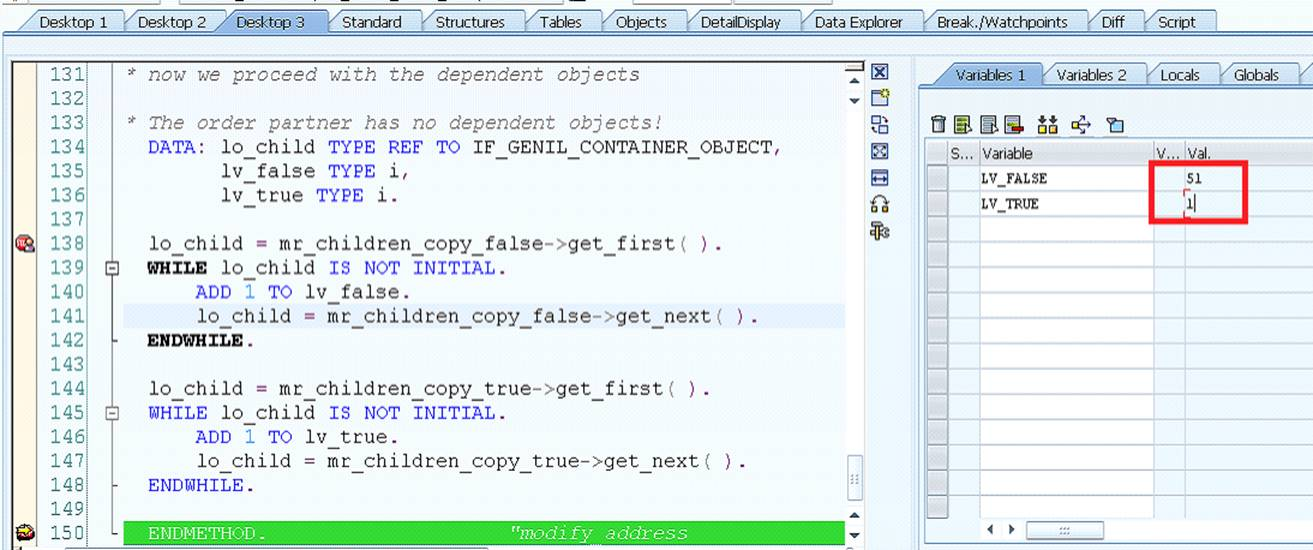Screen dimensions: 1313x550
Task: Click the variables table horizontal scrollbar thumb
Action: [1065, 530]
